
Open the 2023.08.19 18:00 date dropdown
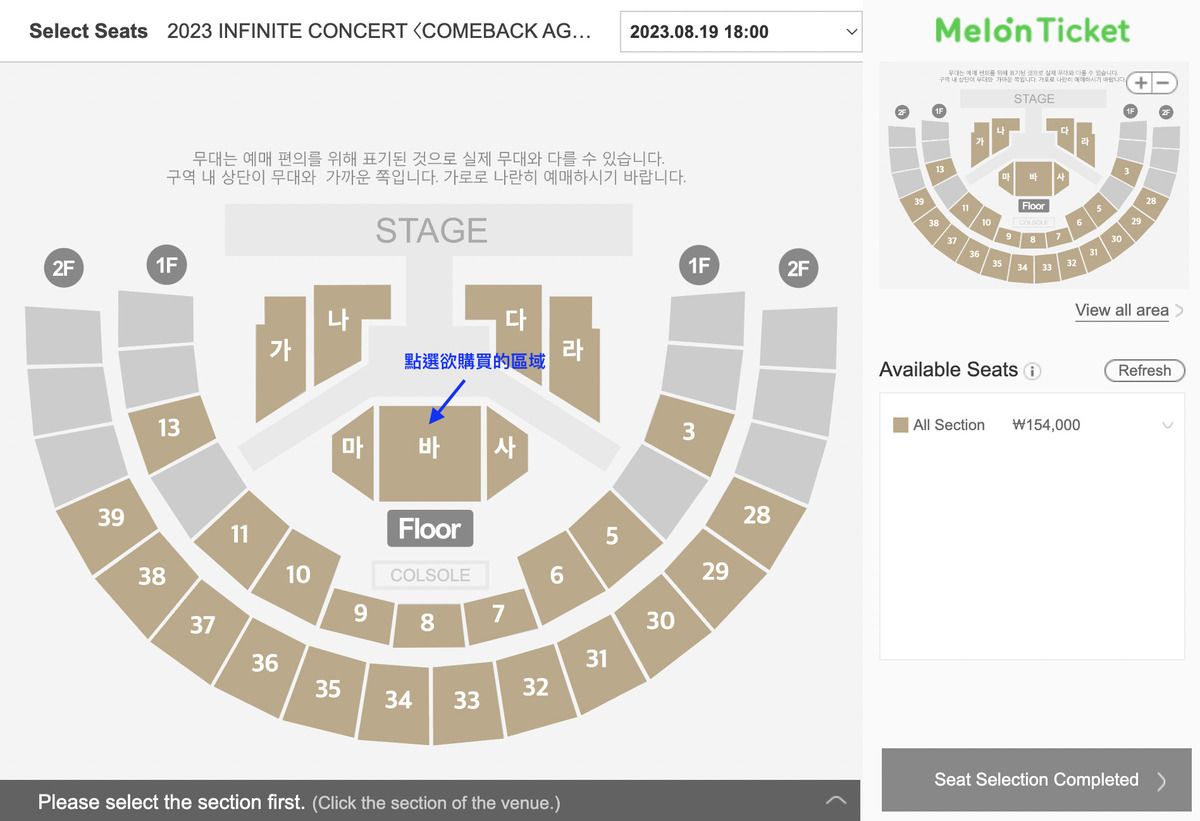[741, 32]
